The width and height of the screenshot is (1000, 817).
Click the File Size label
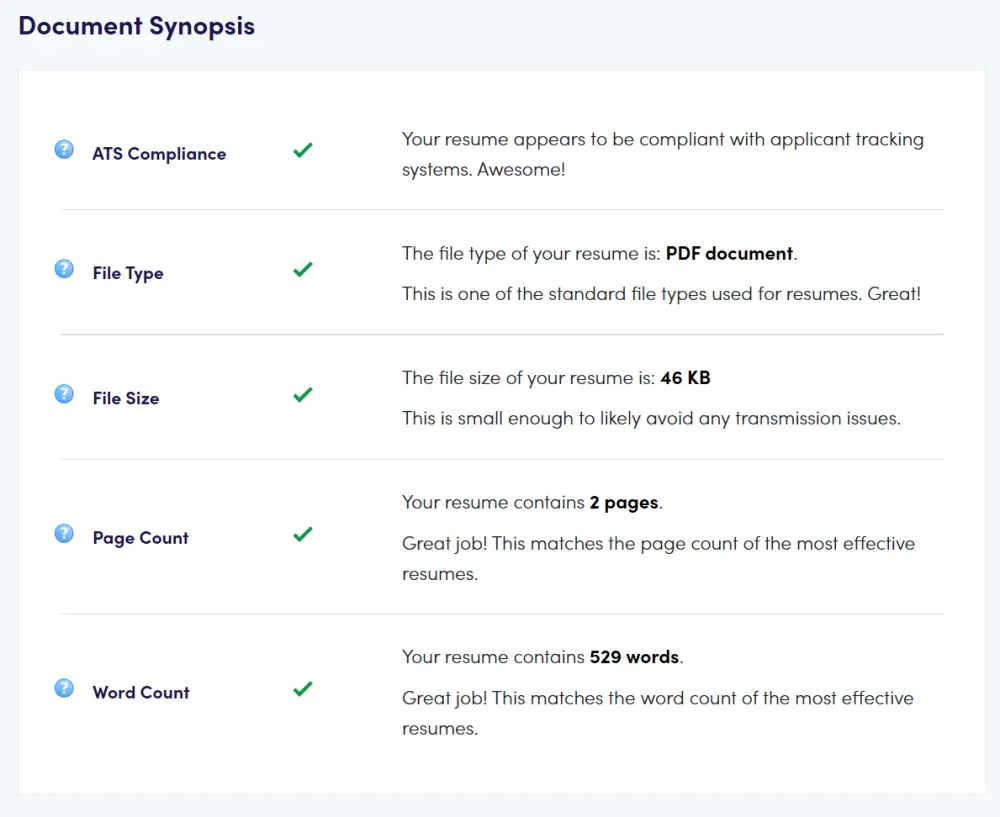pyautogui.click(x=126, y=398)
